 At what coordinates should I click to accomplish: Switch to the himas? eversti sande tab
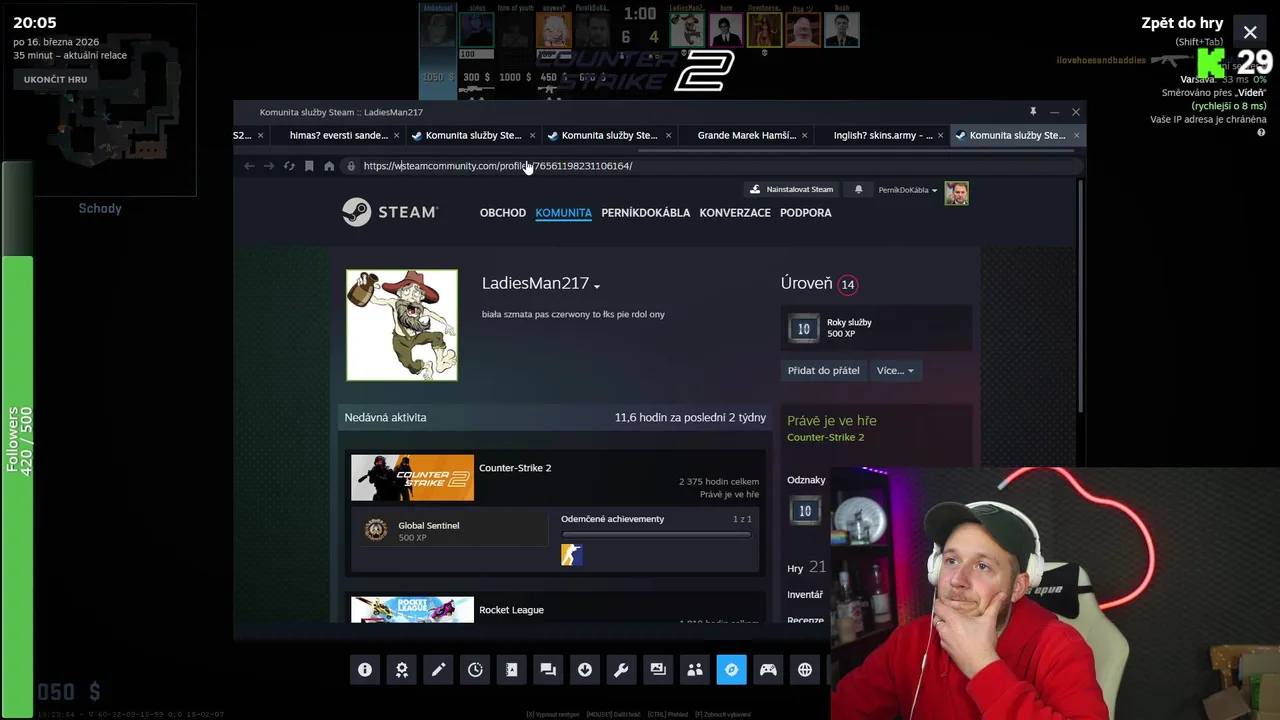coord(339,135)
